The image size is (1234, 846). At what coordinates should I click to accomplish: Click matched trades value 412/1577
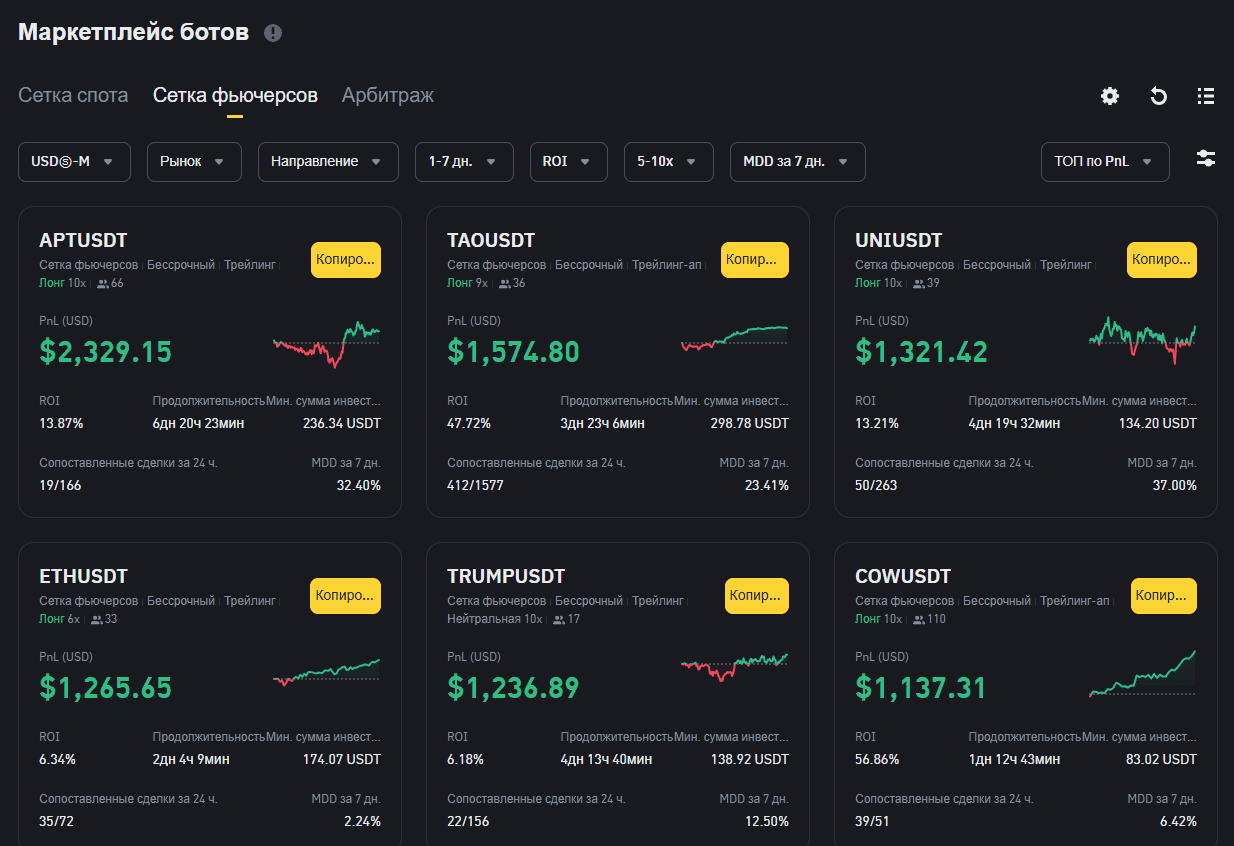[x=475, y=485]
